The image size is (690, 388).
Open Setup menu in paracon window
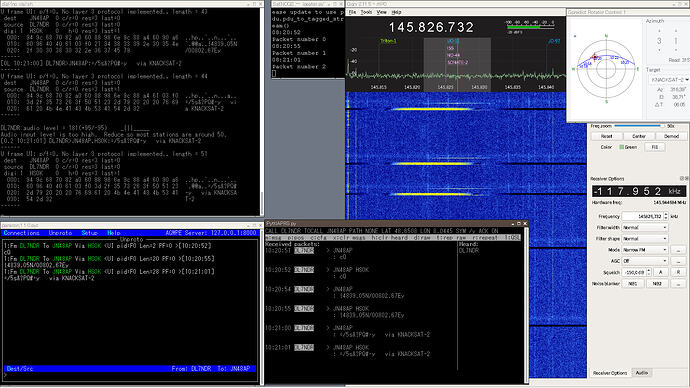tap(89, 233)
